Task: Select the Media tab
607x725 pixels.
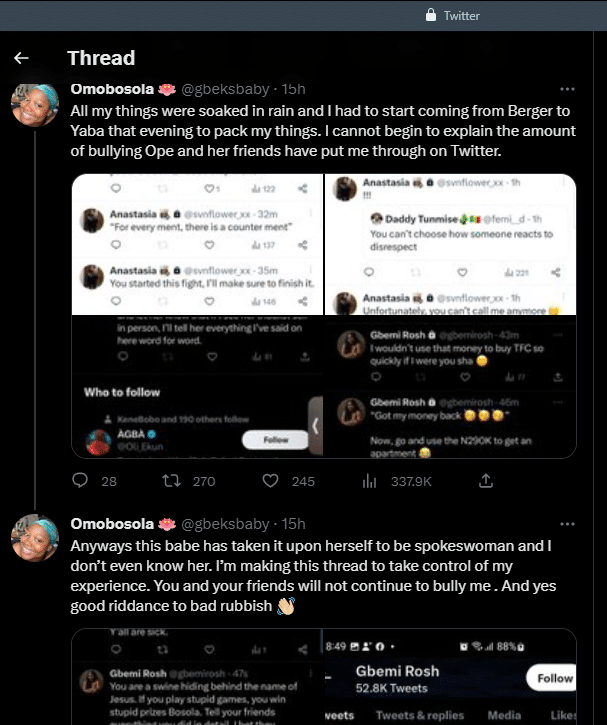Action: pyautogui.click(x=504, y=715)
